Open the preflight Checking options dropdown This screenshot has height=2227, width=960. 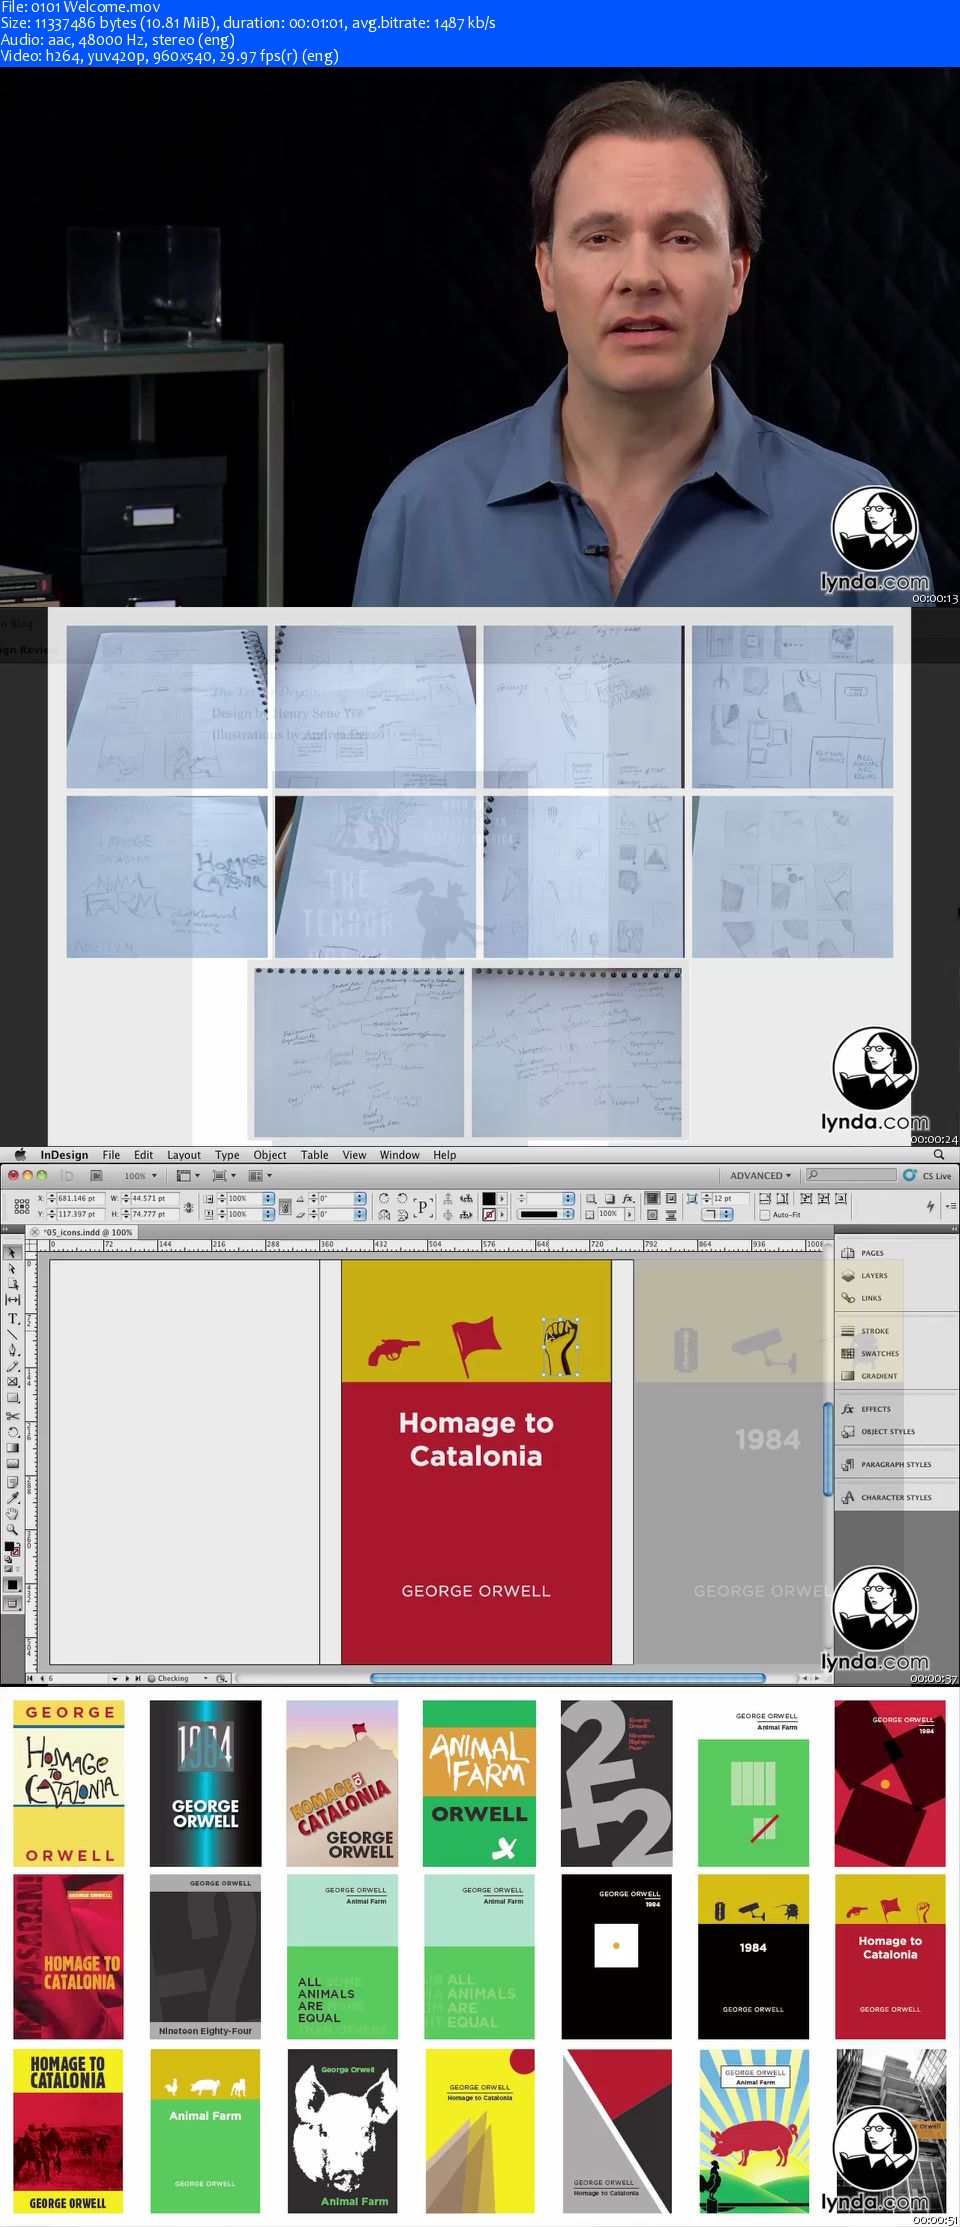click(x=206, y=1679)
